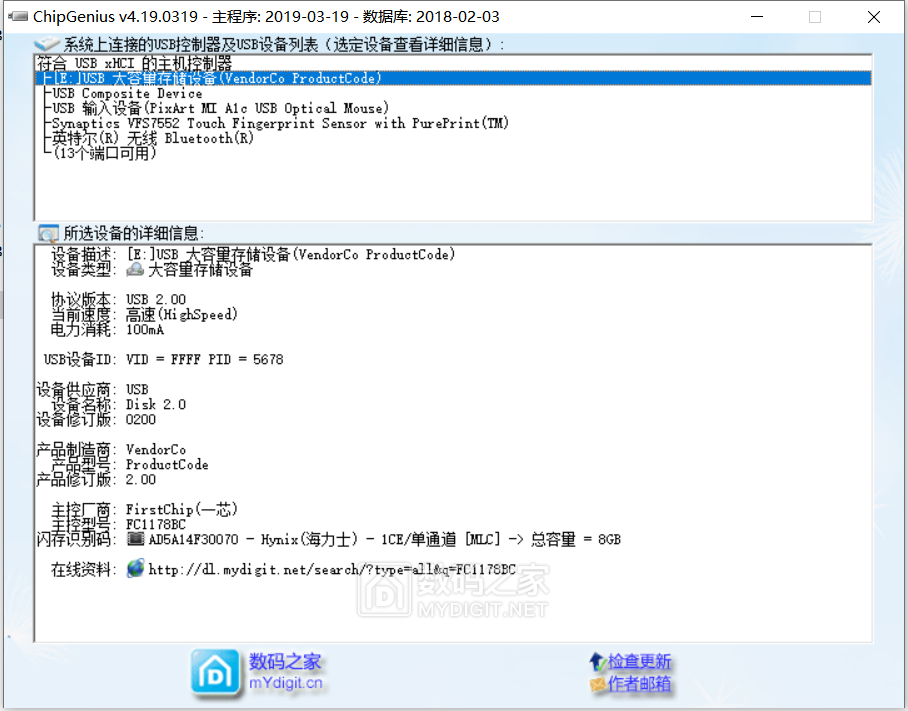Viewport: 908px width, 711px height.
Task: Select the Intel wireless Bluetooth device entry
Action: (x=153, y=138)
